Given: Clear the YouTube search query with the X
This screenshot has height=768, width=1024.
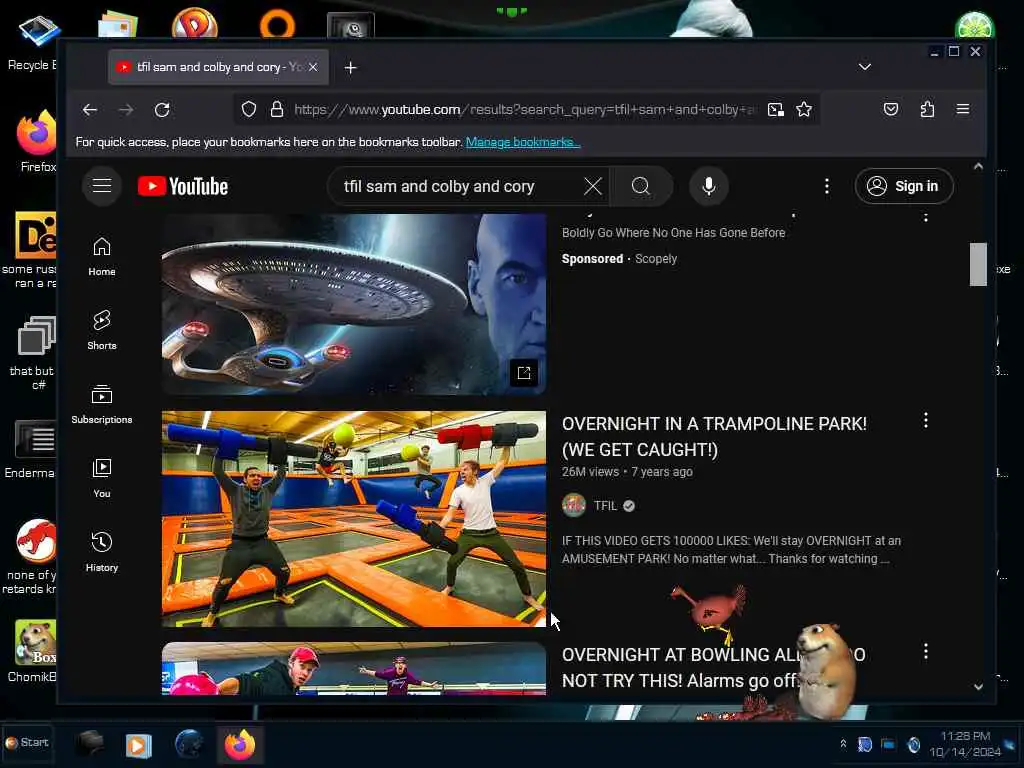Looking at the screenshot, I should [592, 186].
